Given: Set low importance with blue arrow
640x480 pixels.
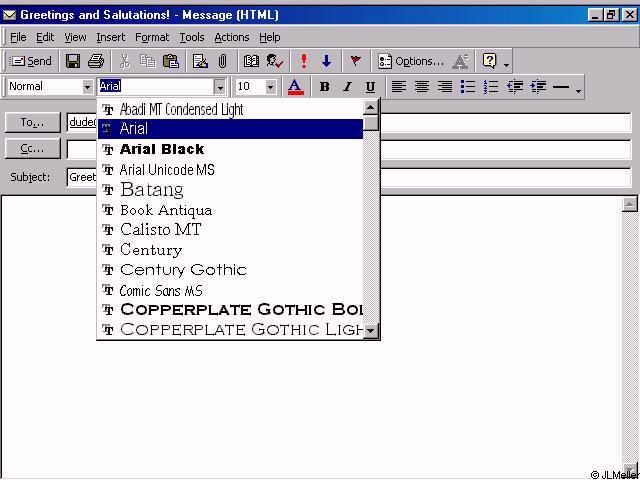Looking at the screenshot, I should (326, 61).
